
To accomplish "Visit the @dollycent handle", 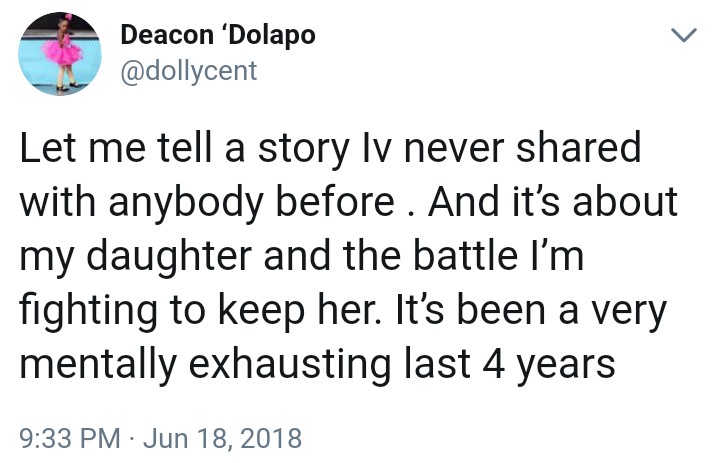I will click(188, 70).
